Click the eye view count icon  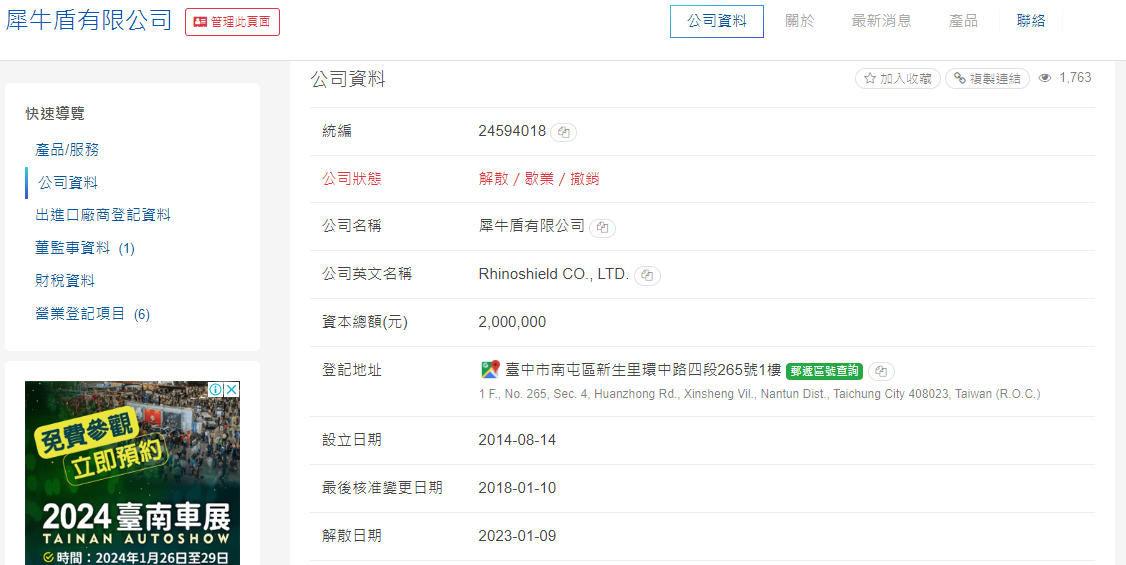(1046, 78)
